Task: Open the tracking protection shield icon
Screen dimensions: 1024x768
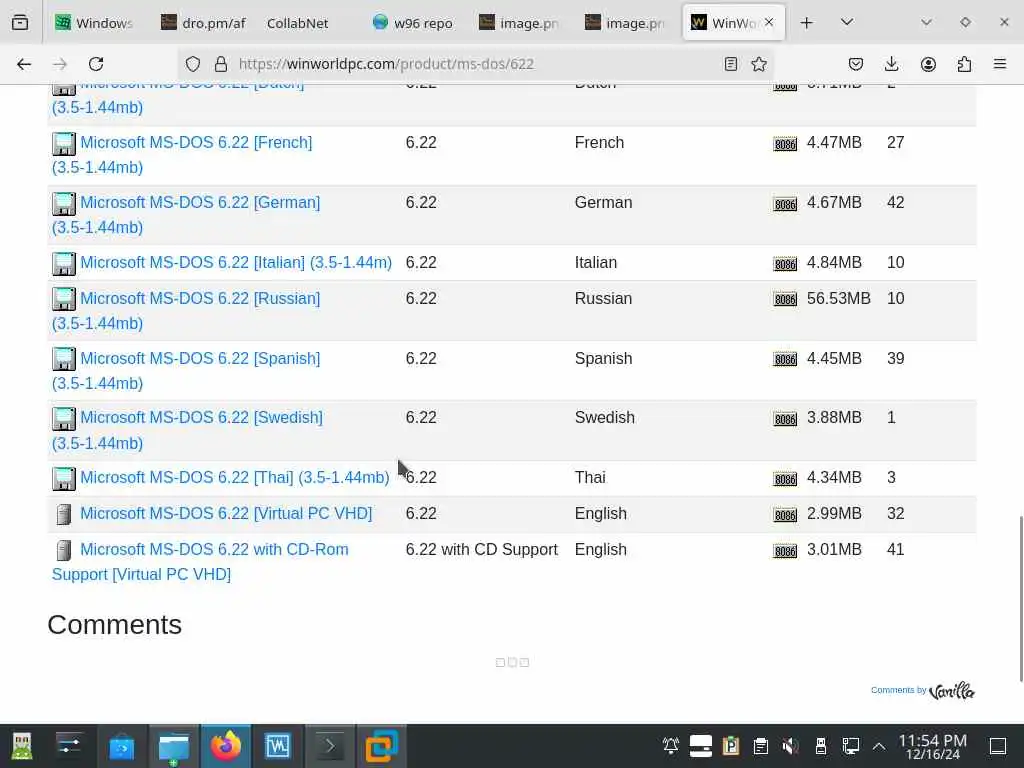Action: (193, 64)
